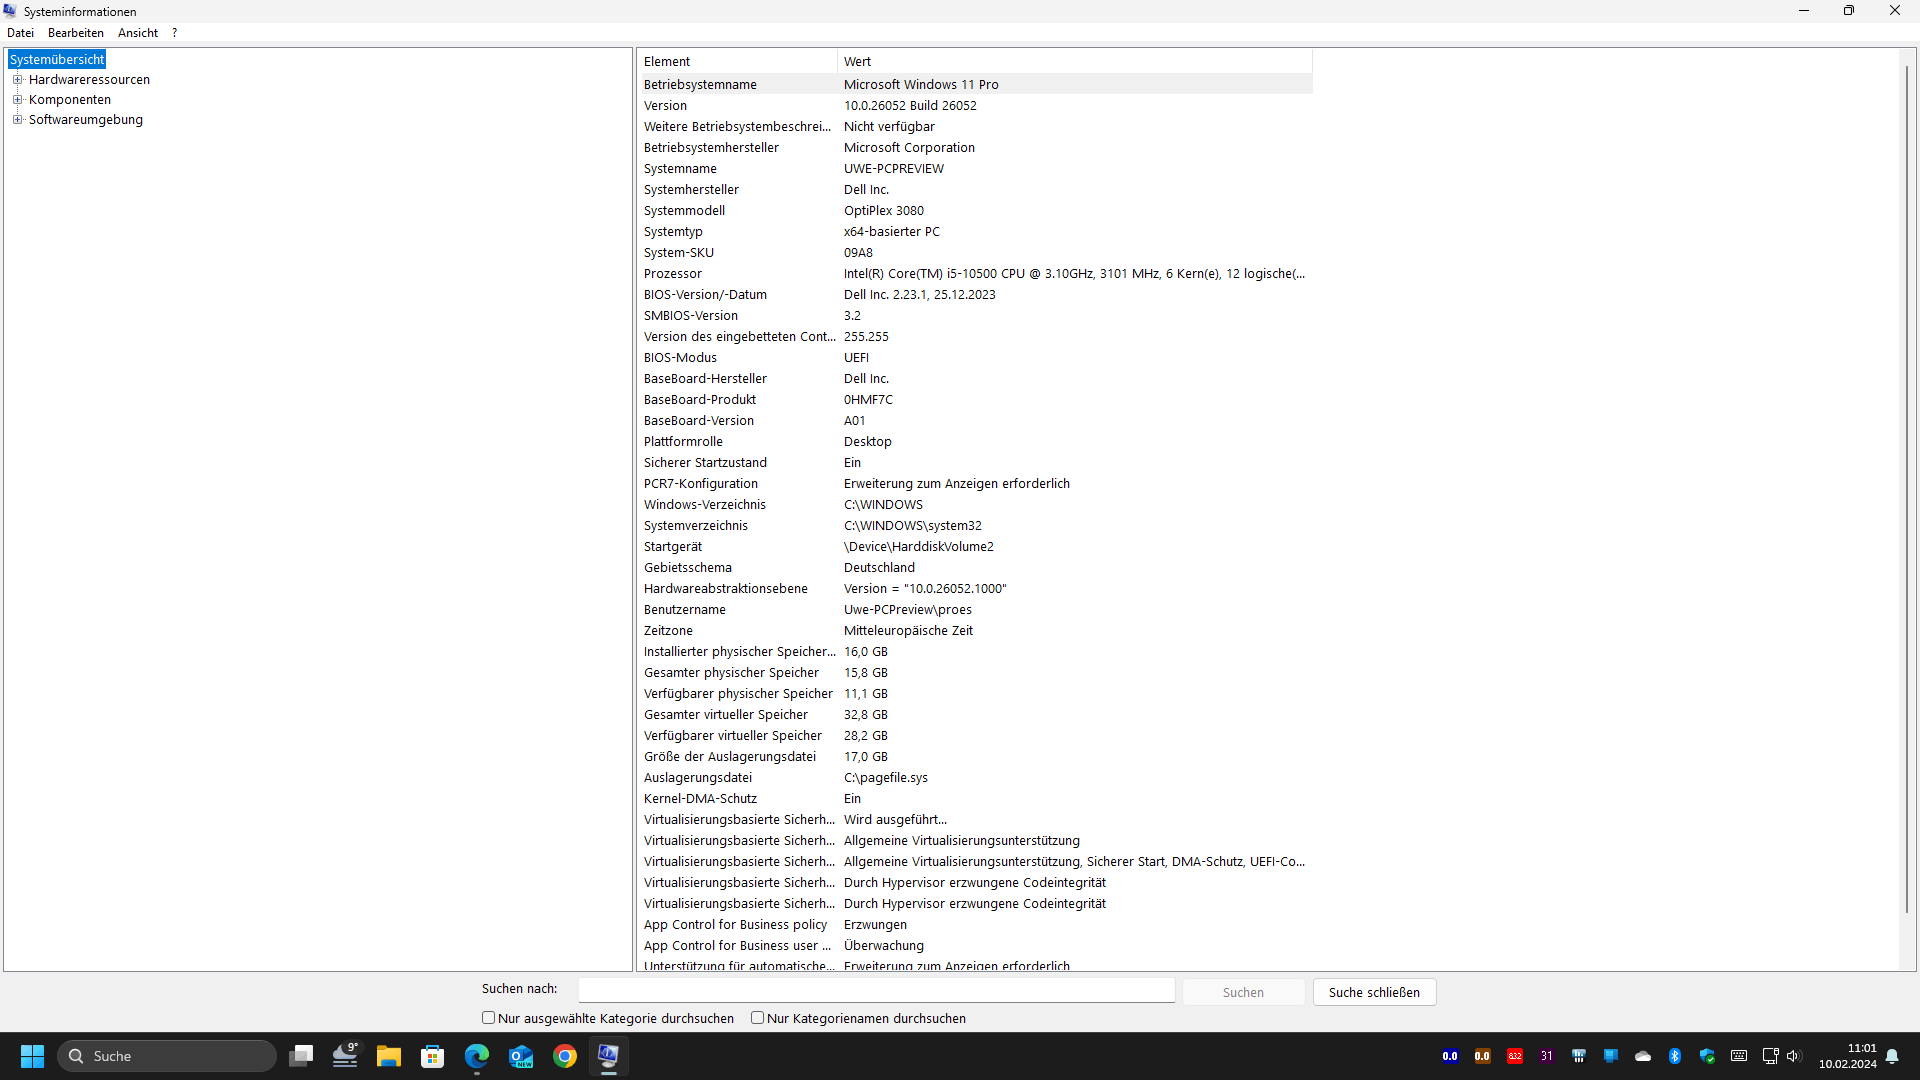The width and height of the screenshot is (1920, 1080).
Task: Click the 'Suche schließen' button
Action: [x=1374, y=992]
